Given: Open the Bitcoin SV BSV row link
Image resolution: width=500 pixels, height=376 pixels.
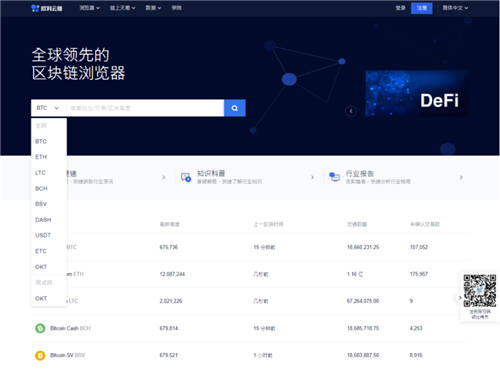Looking at the screenshot, I should (67, 355).
